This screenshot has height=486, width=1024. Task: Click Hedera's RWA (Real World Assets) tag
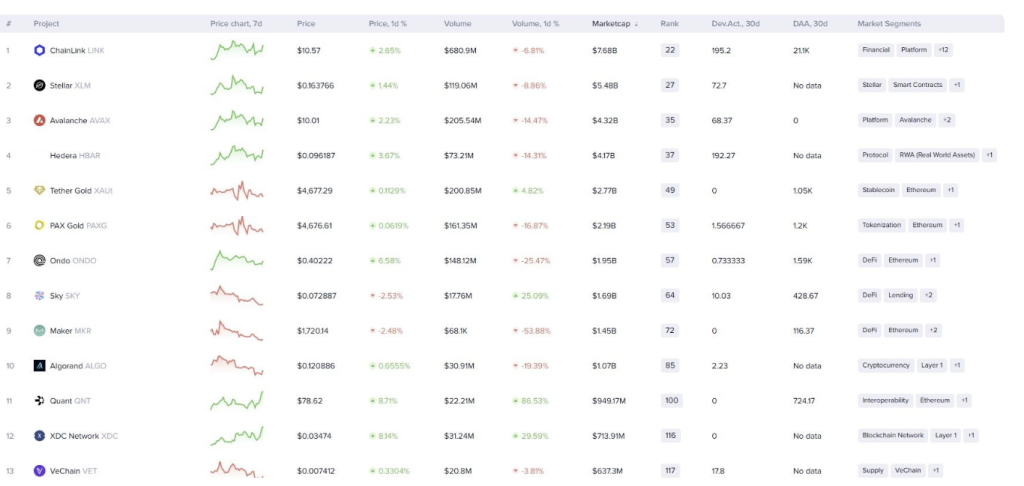(937, 155)
